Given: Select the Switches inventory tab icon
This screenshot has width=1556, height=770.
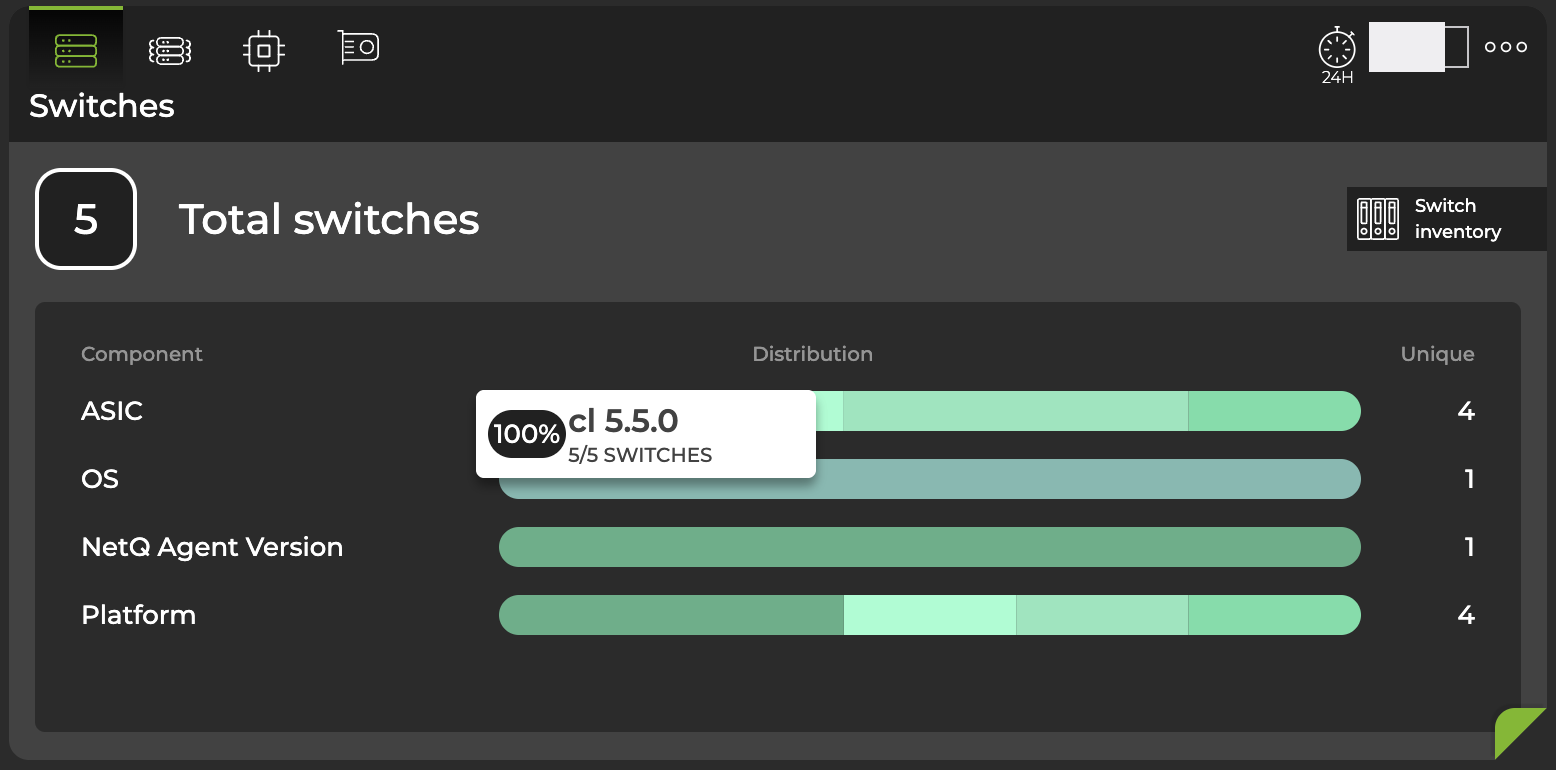Looking at the screenshot, I should click(76, 49).
